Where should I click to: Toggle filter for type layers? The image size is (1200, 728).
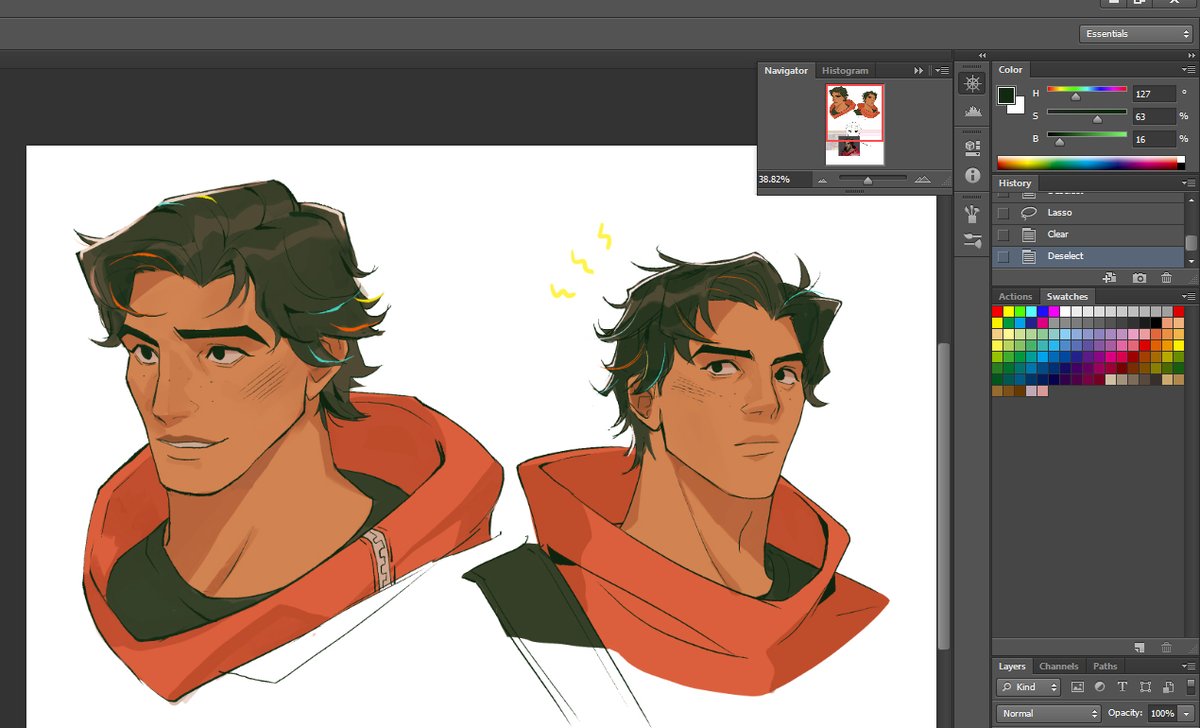point(1122,687)
